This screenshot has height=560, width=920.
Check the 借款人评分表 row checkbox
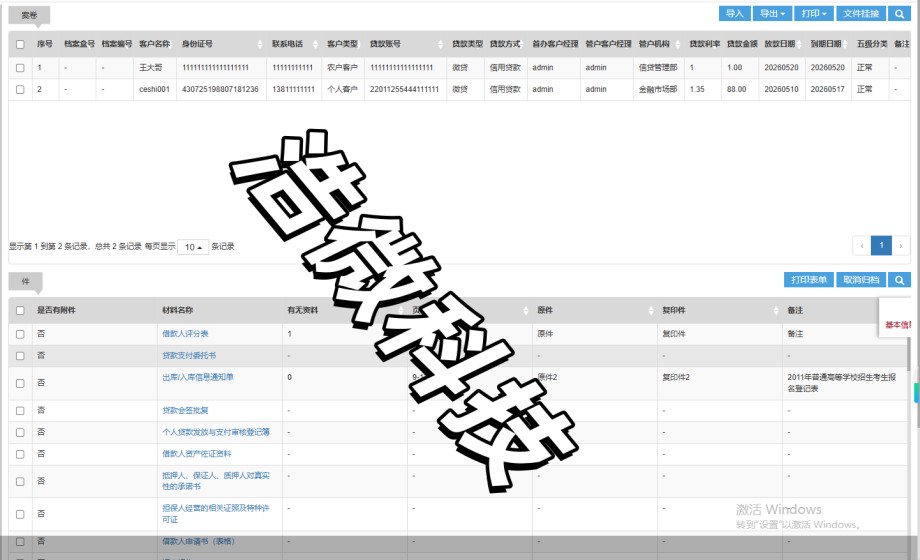point(21,334)
